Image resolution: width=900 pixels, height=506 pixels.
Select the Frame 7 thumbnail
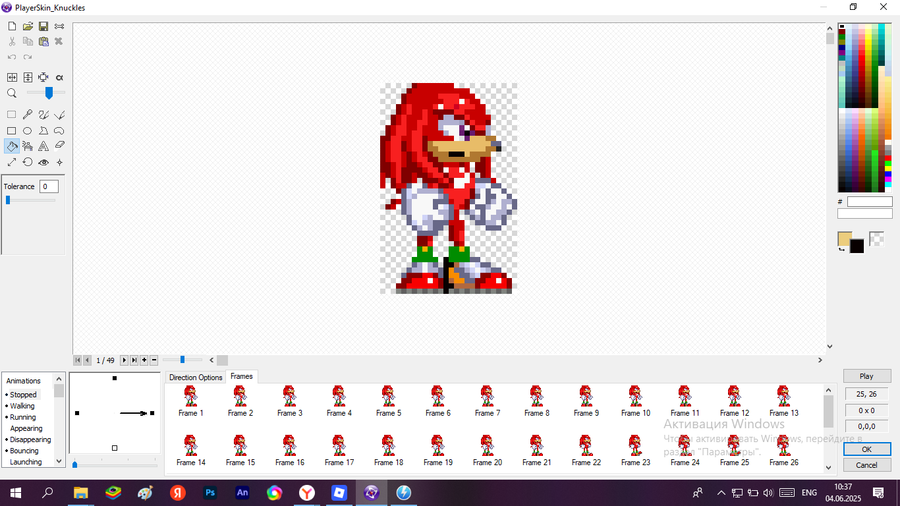[487, 401]
